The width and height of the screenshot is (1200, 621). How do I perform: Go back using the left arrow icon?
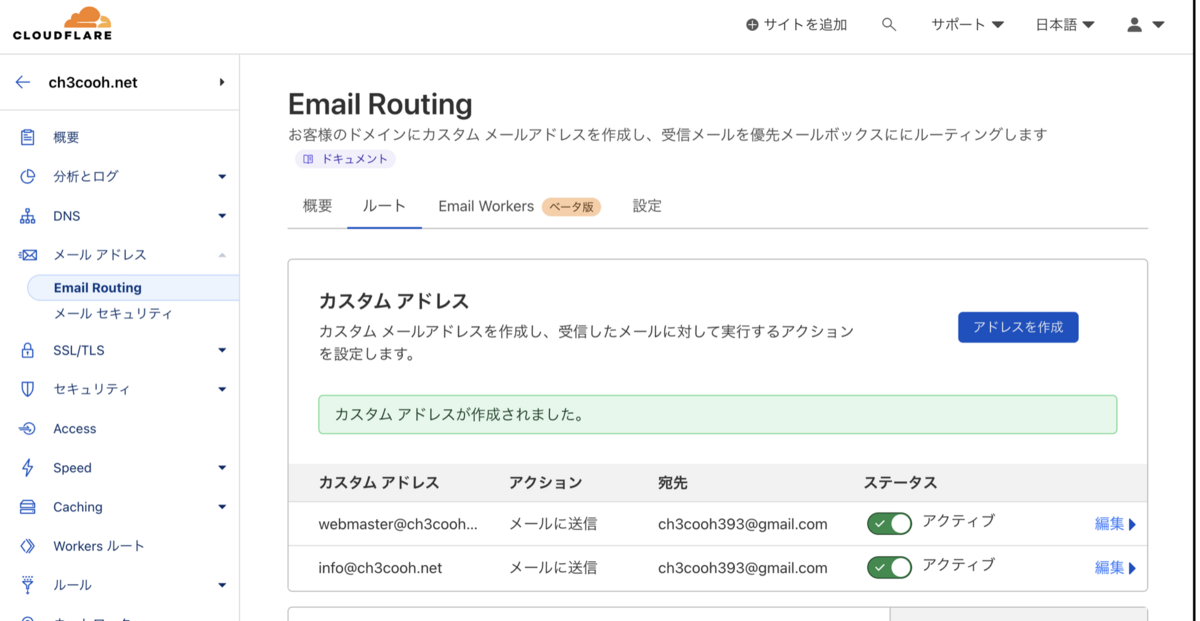[x=23, y=82]
